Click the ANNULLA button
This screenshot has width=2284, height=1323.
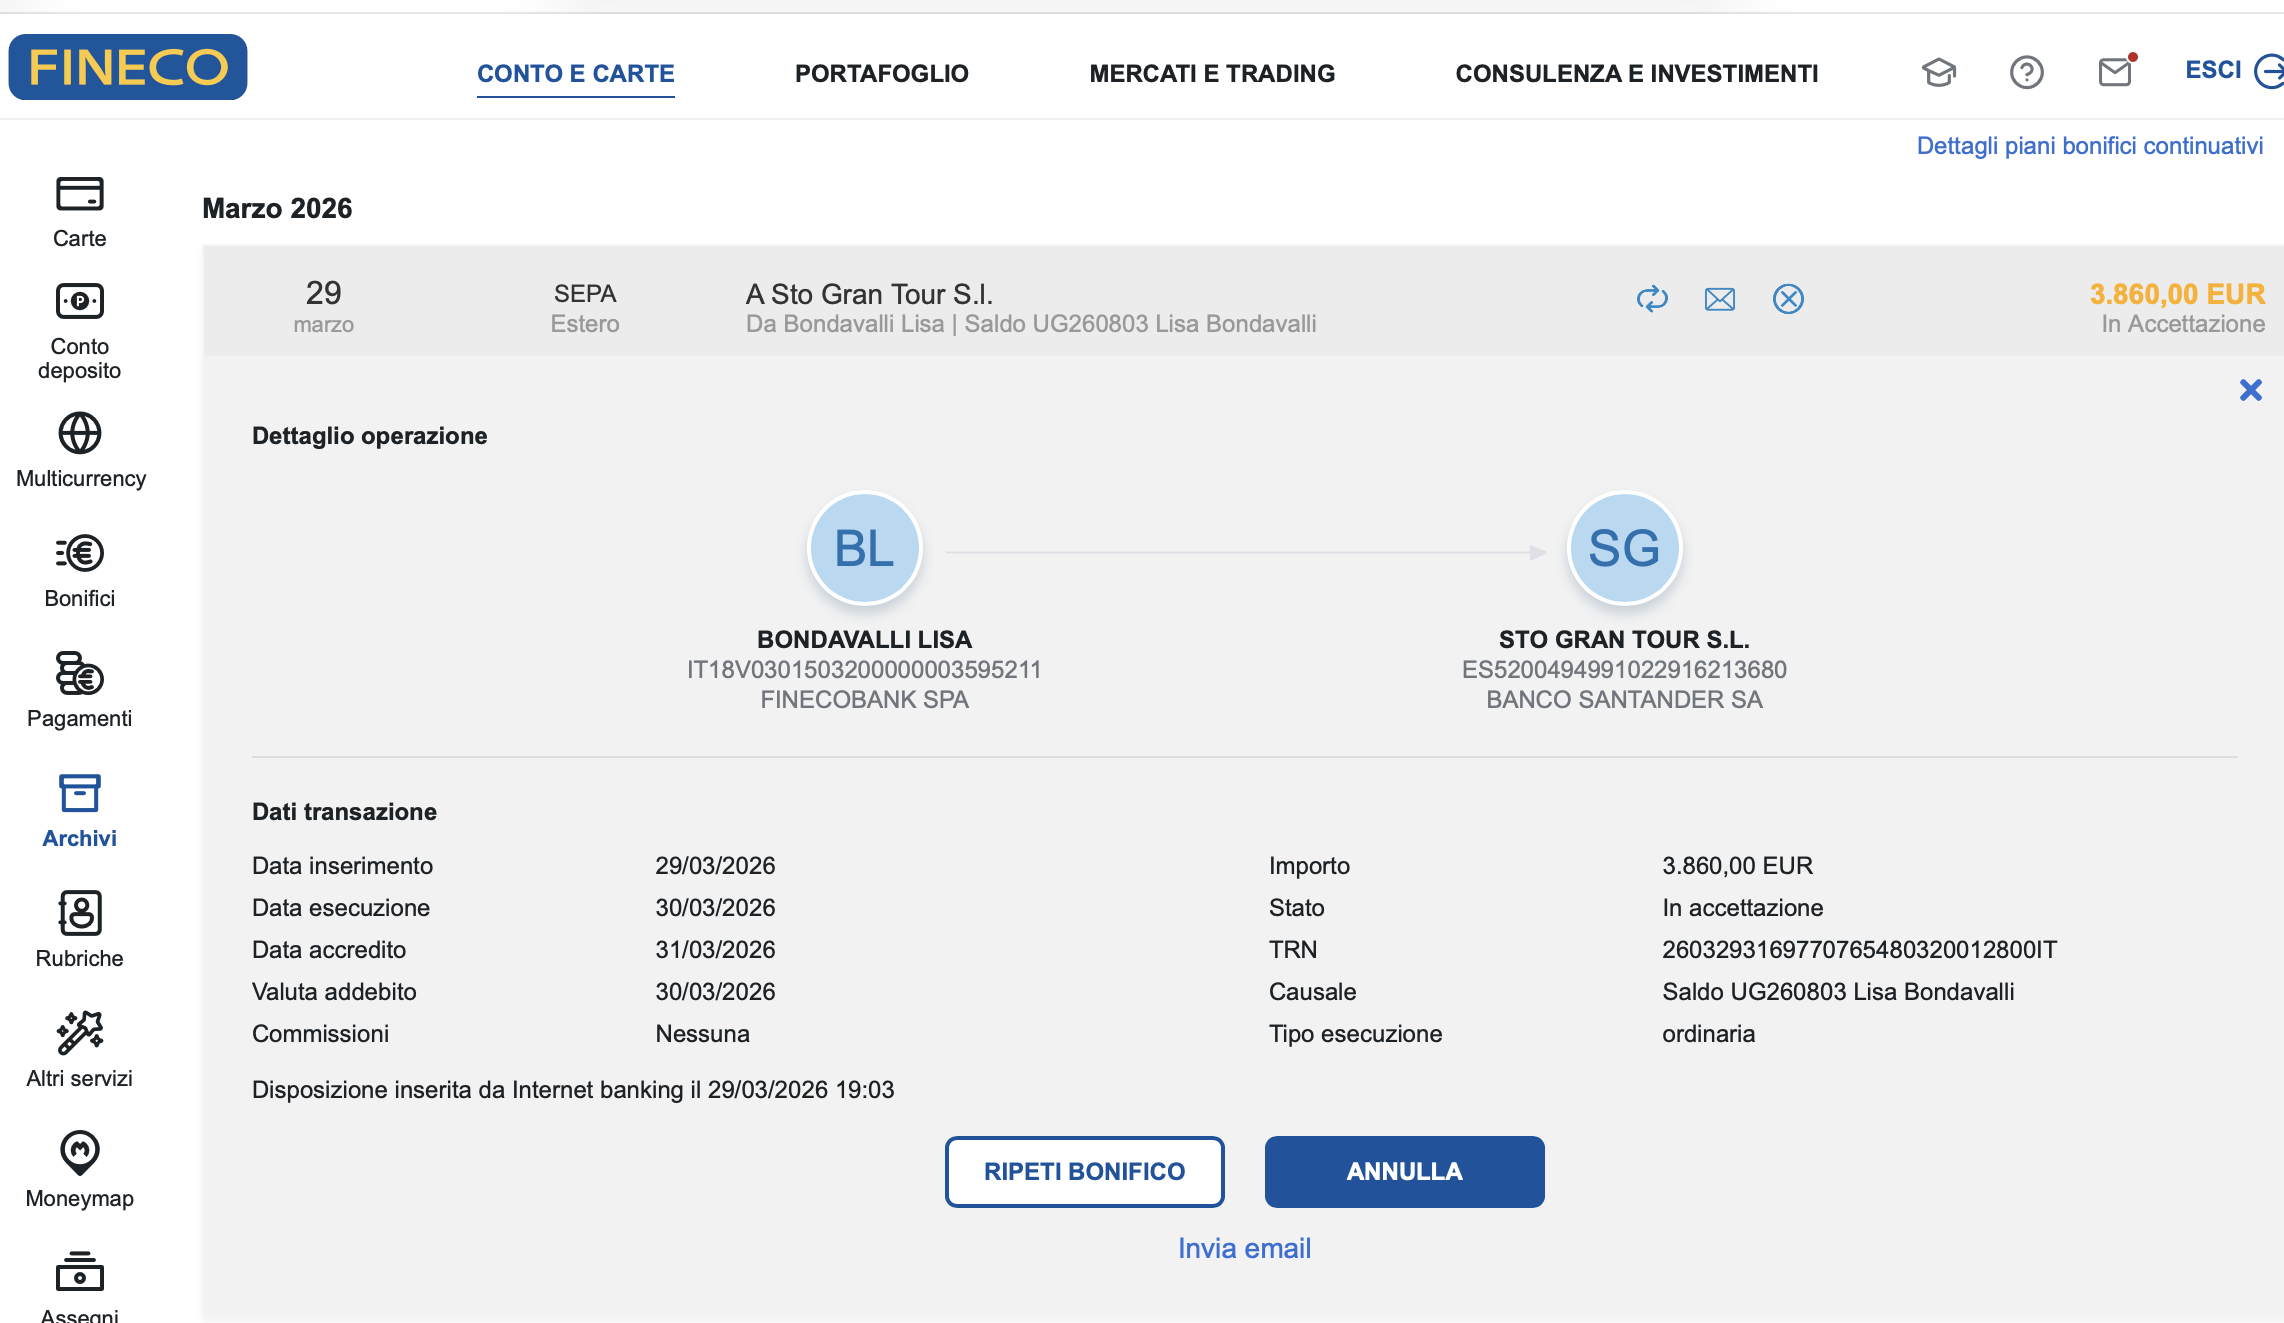click(x=1405, y=1171)
